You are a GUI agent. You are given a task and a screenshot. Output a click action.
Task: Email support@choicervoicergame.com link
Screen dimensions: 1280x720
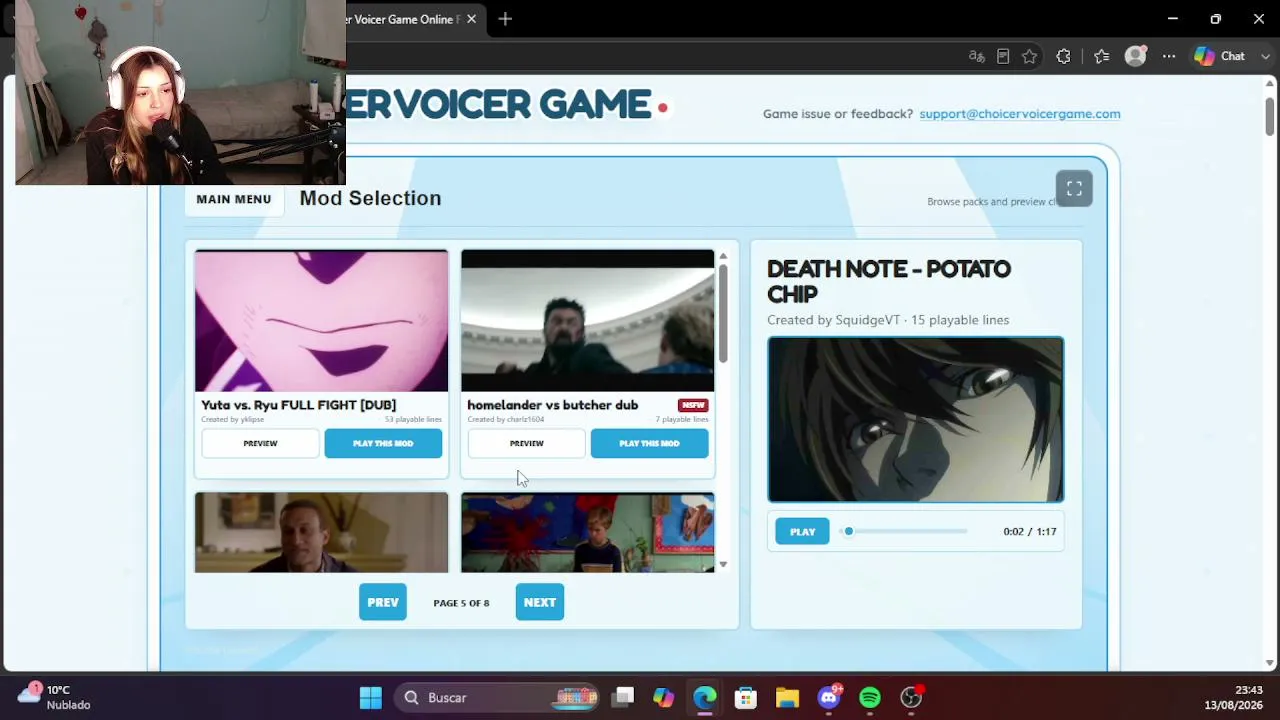(x=1020, y=114)
